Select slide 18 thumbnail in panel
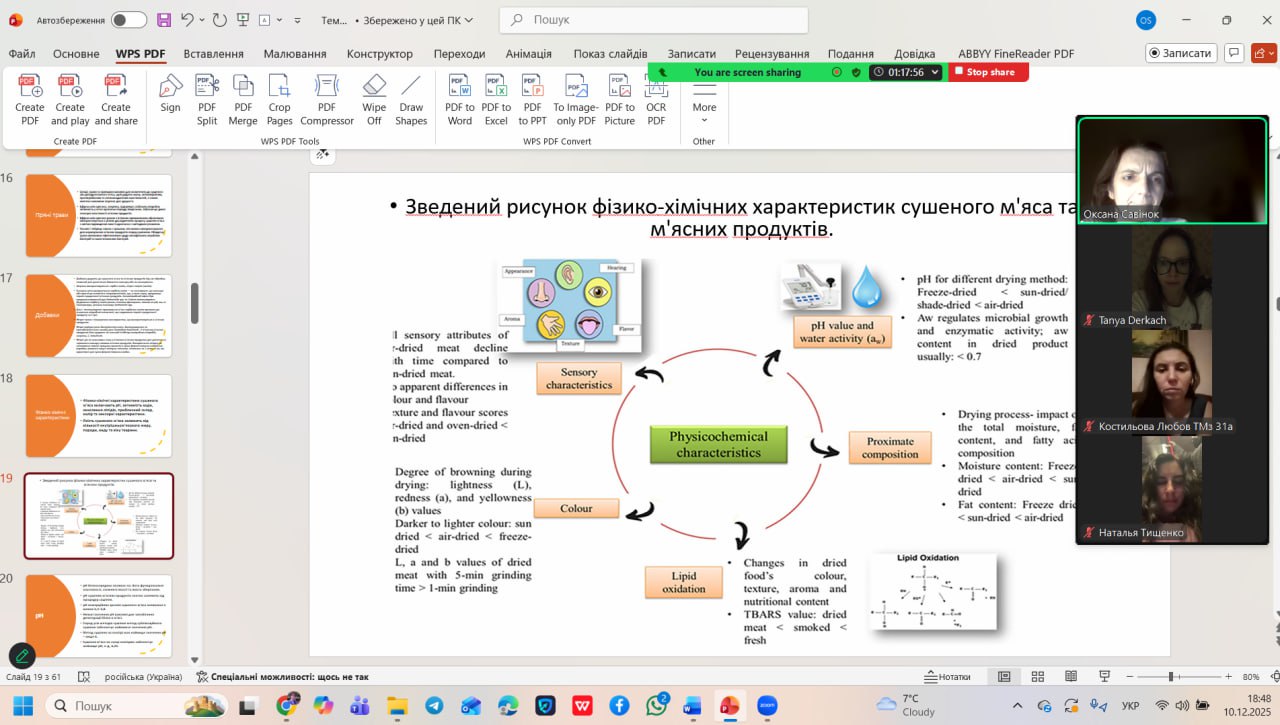 tap(98, 415)
